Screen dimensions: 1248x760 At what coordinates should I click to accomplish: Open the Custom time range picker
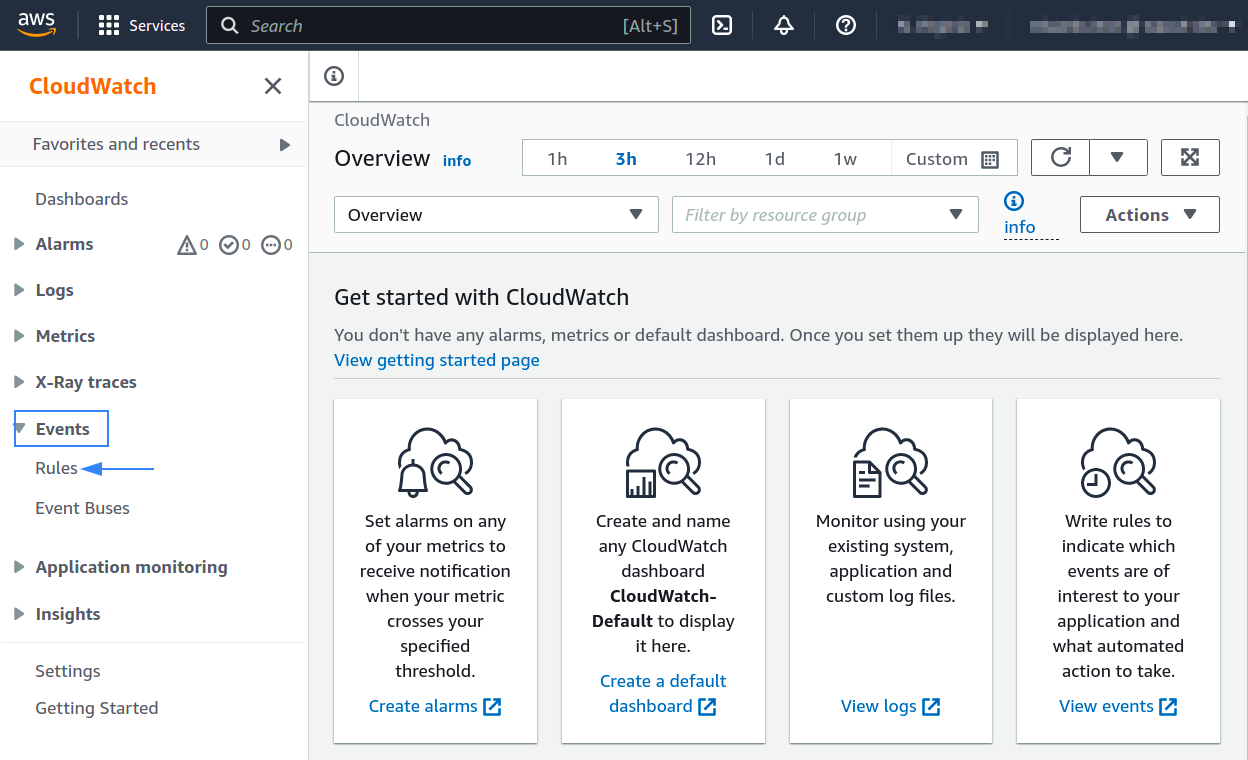[x=952, y=158]
